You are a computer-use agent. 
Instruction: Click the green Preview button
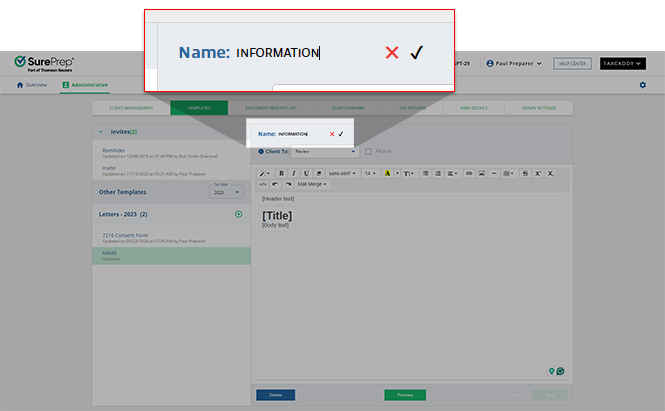(x=405, y=395)
